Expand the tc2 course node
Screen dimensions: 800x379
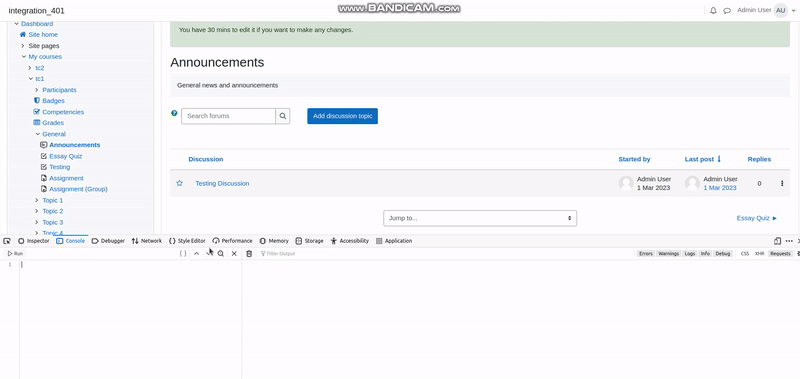click(30, 68)
